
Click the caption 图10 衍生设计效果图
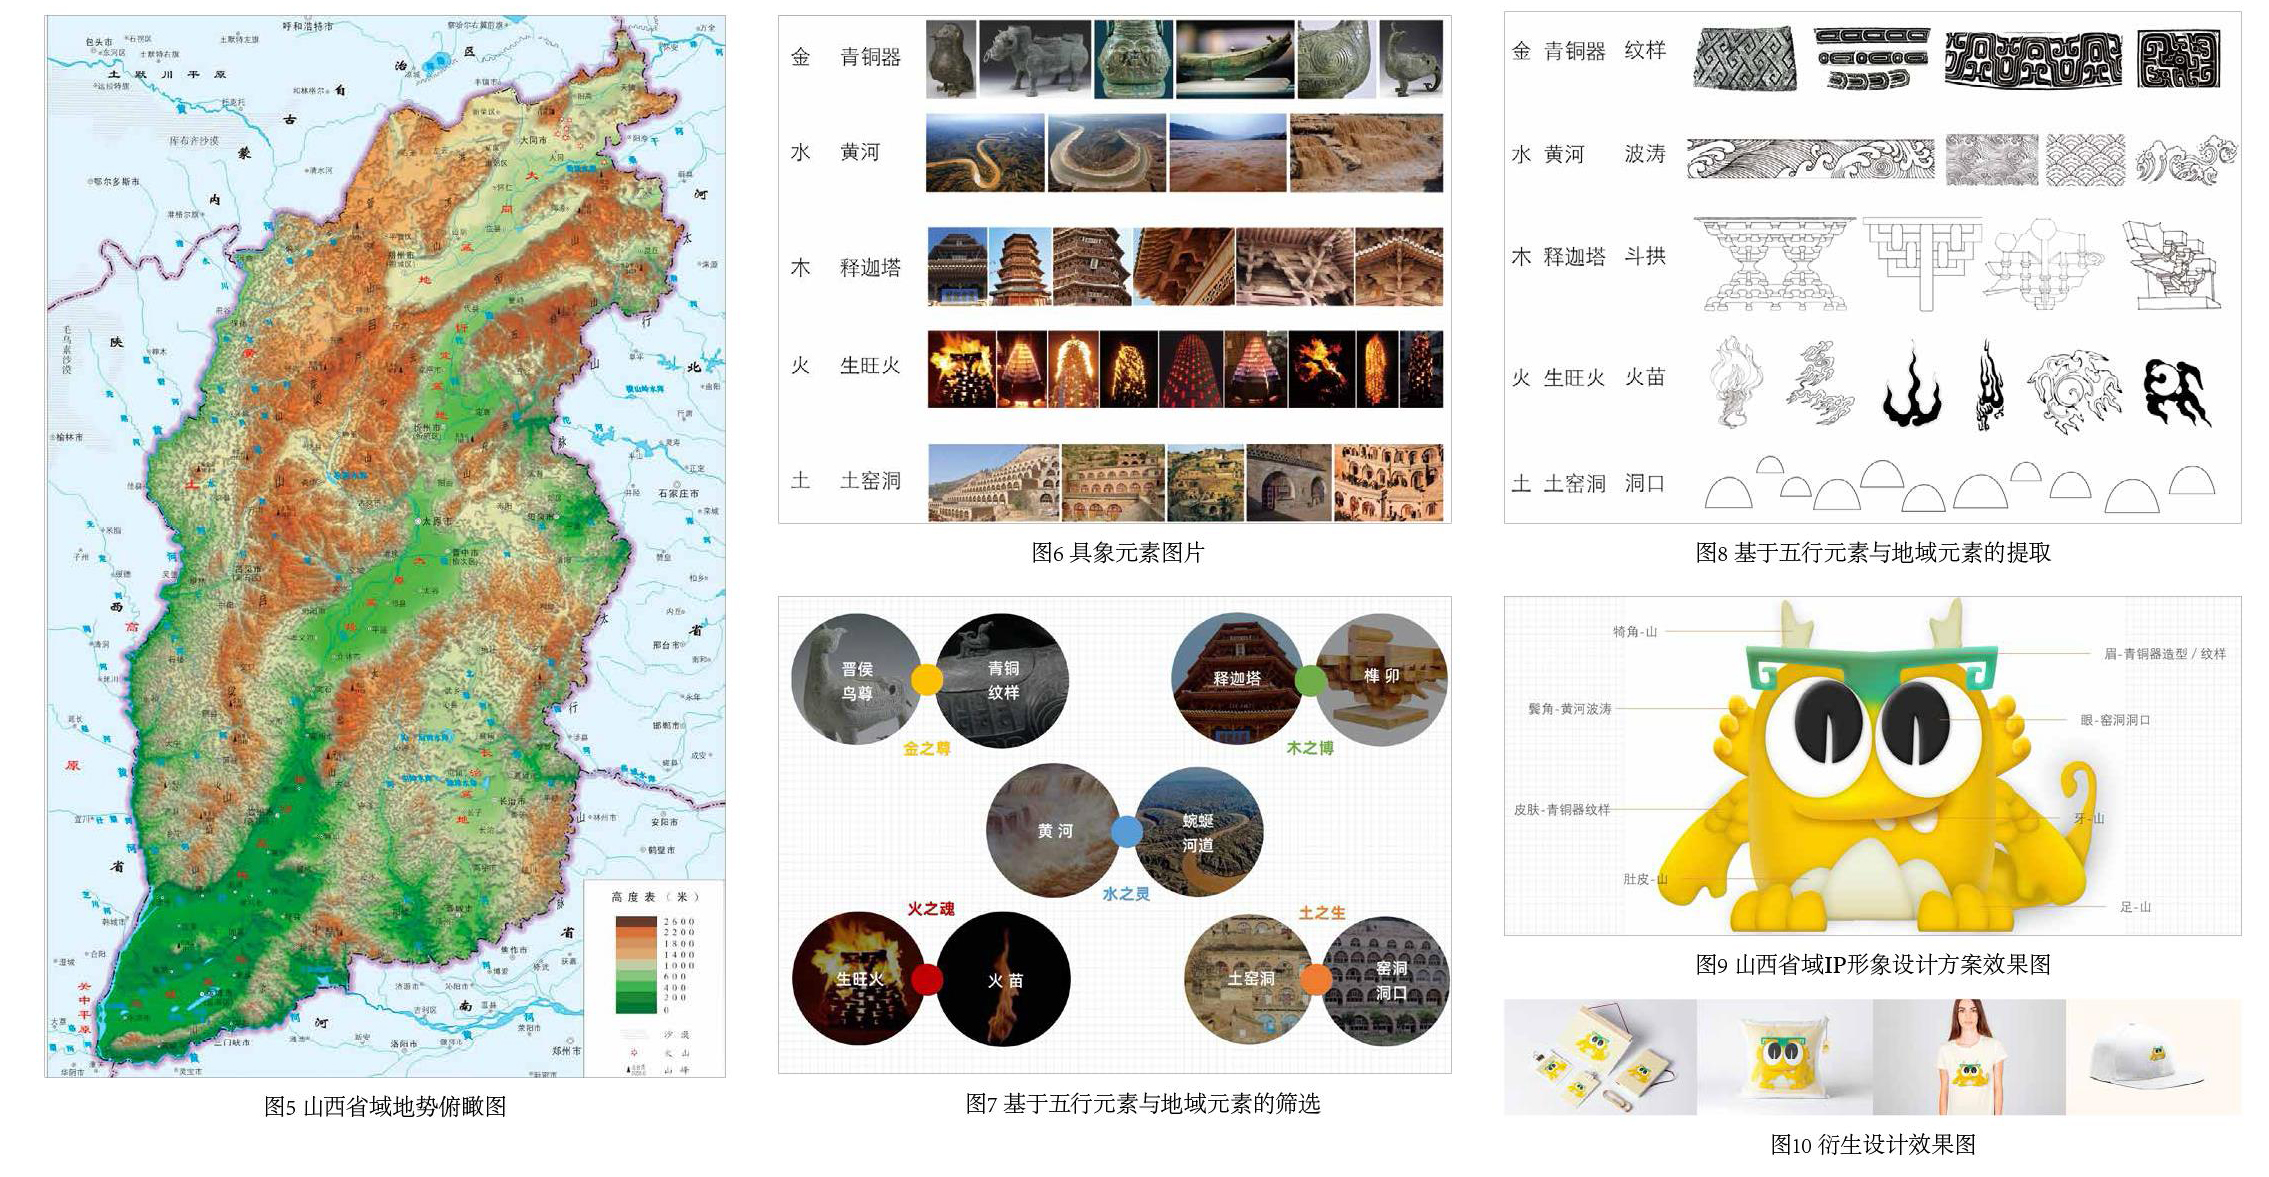(1873, 1144)
